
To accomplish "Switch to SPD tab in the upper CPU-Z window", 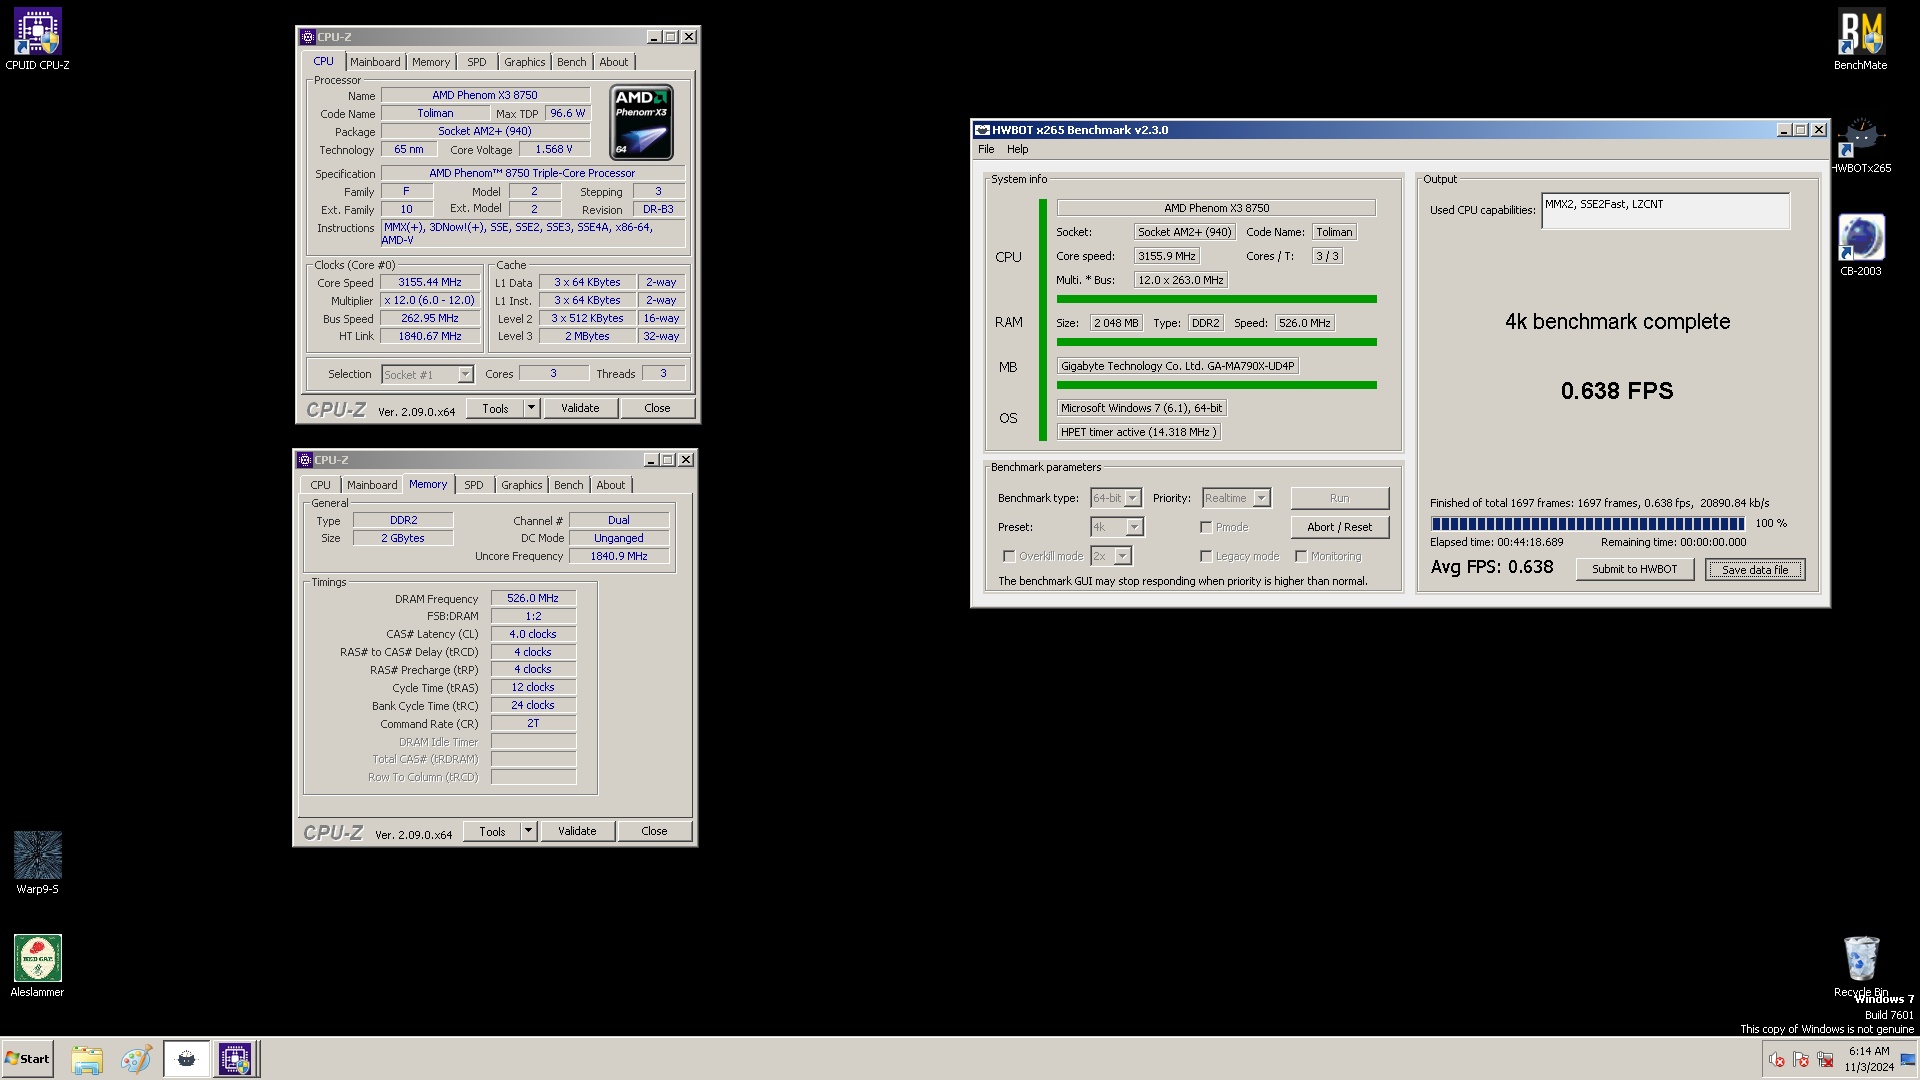I will click(x=477, y=62).
